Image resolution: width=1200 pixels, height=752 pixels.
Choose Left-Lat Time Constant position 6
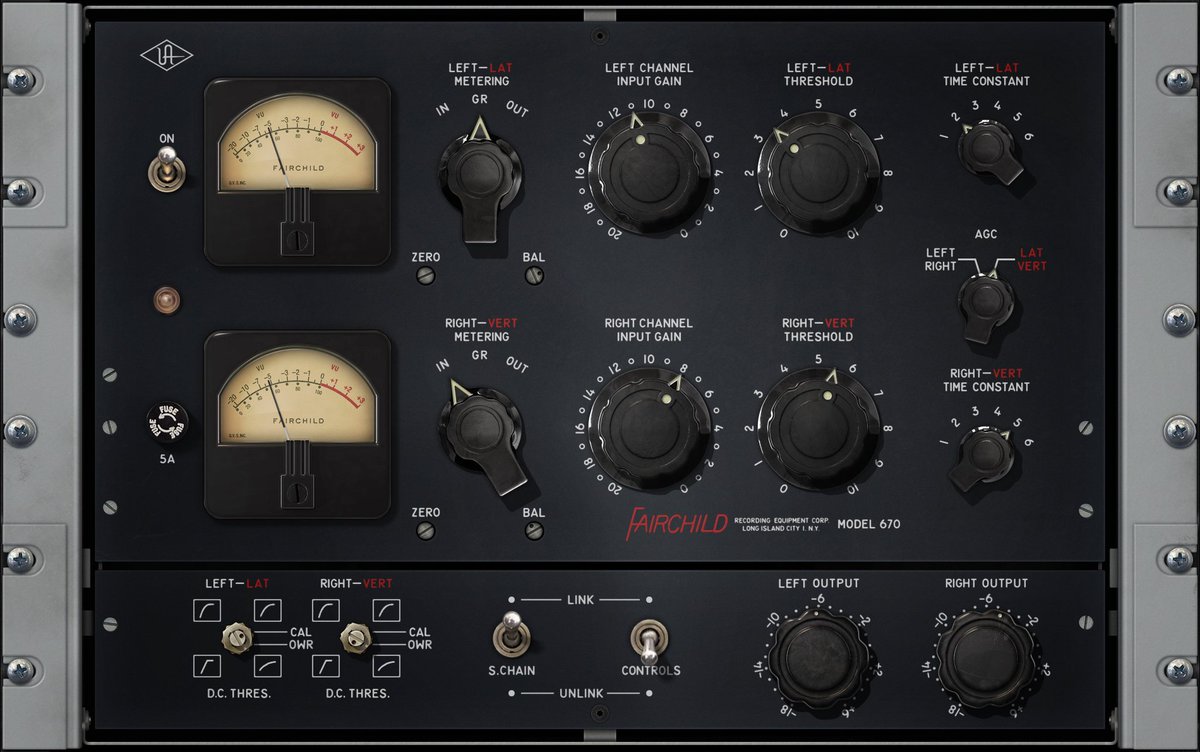pos(1028,136)
